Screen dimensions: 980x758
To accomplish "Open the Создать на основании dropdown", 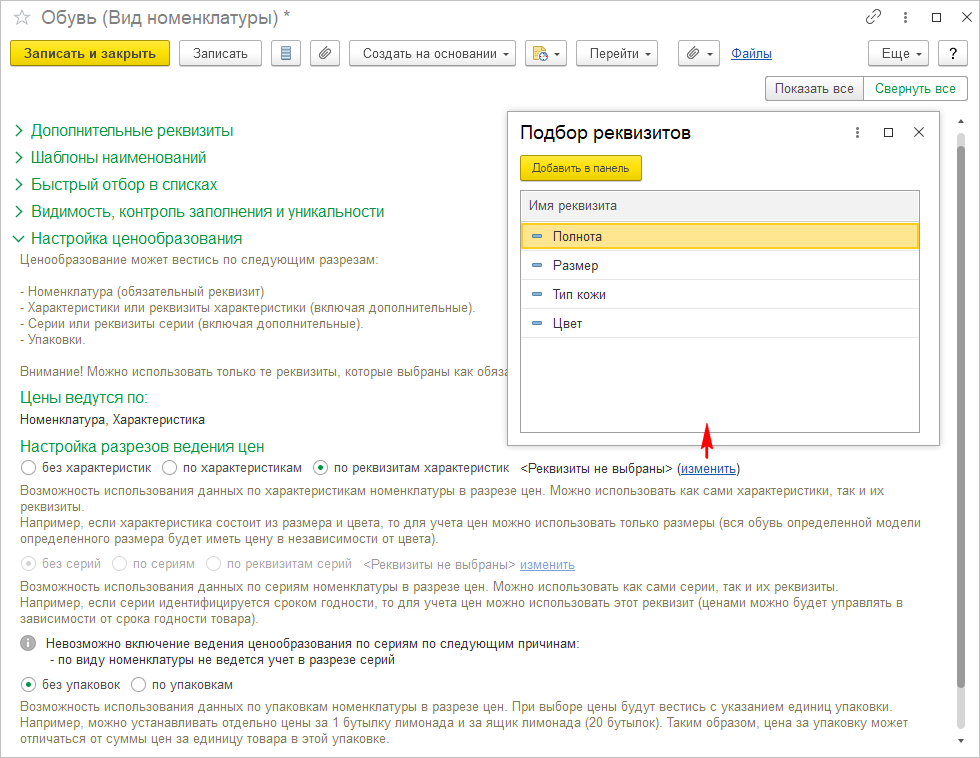I will [x=432, y=54].
